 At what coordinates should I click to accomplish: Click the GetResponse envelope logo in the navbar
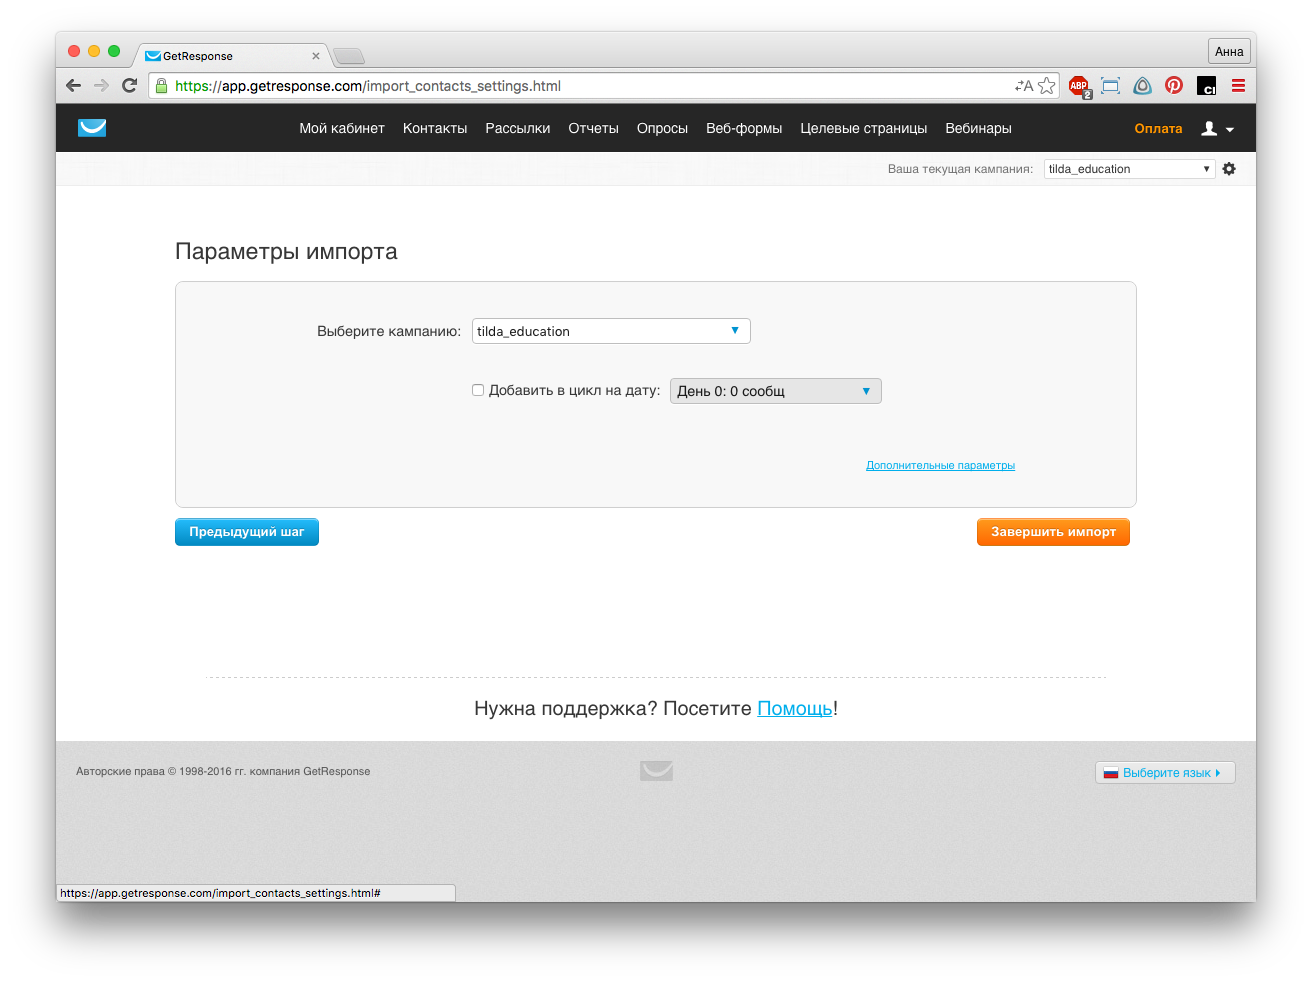[92, 128]
